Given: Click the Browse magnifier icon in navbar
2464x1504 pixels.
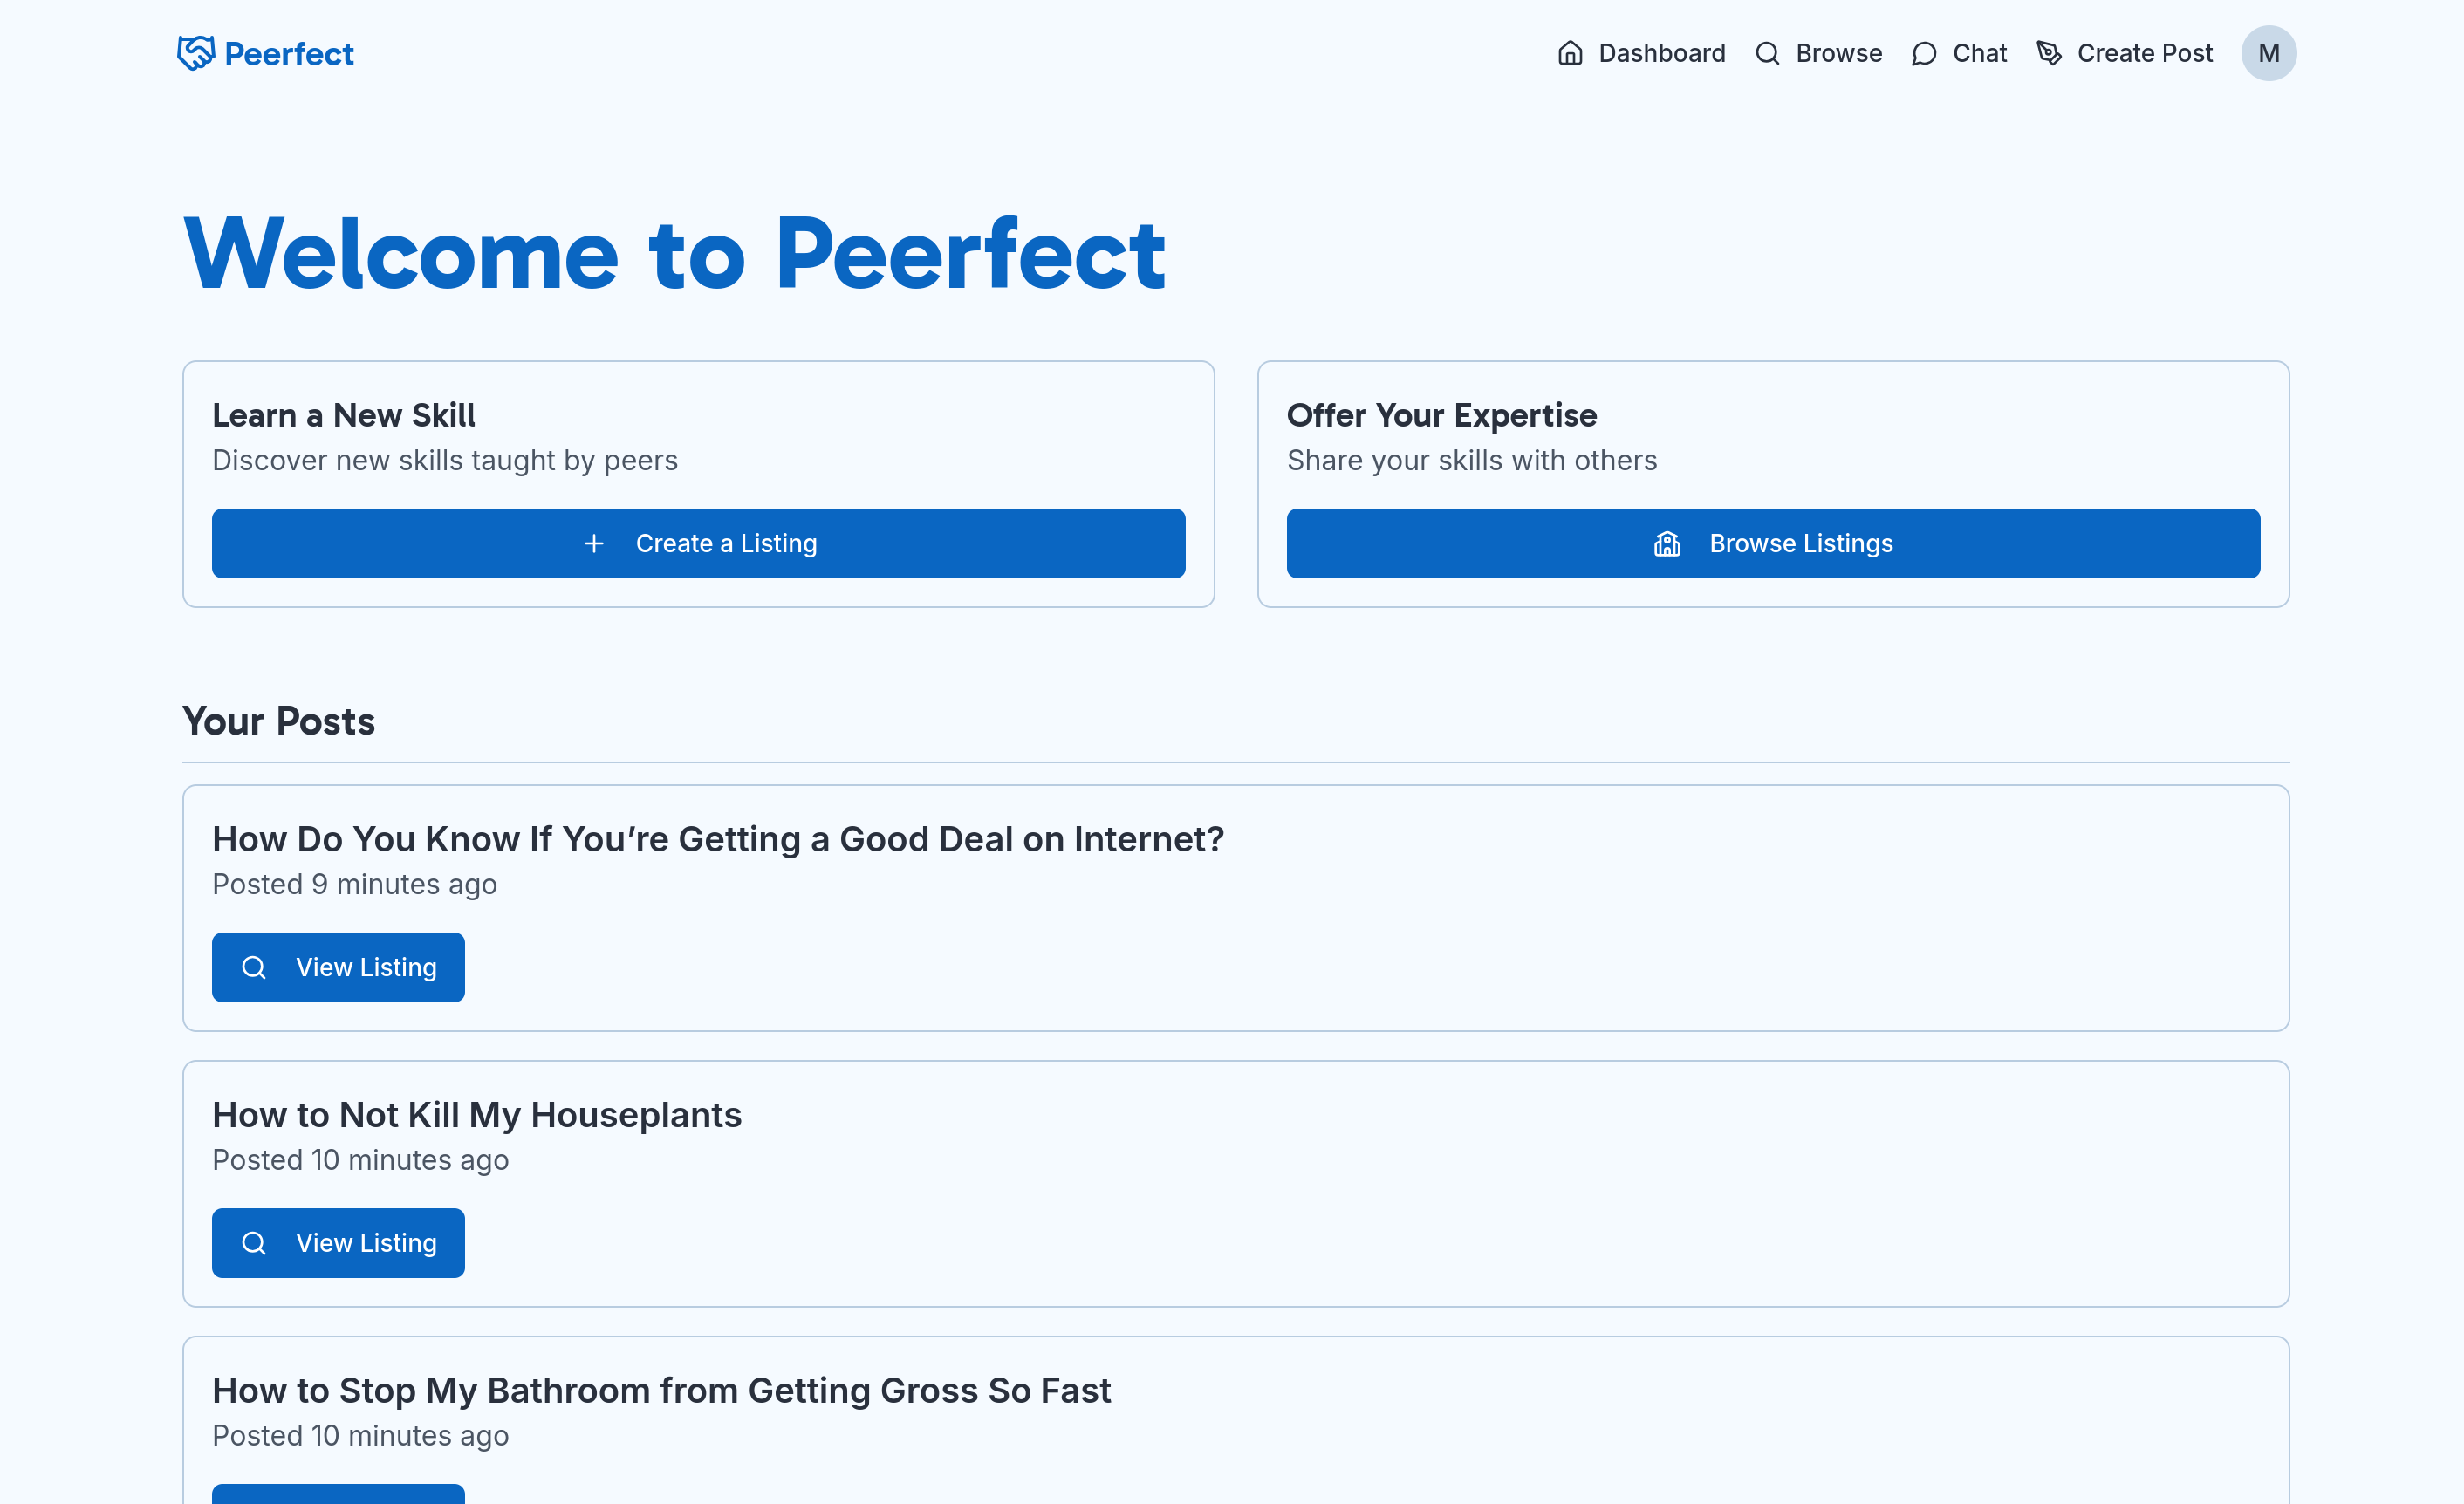Looking at the screenshot, I should [x=1767, y=53].
